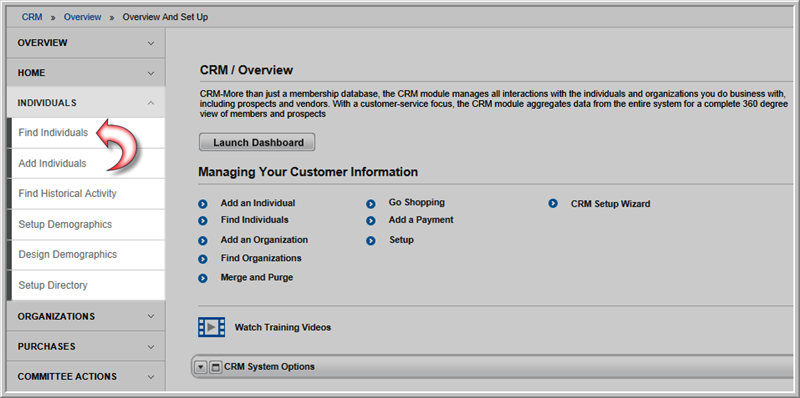Expand the OVERVIEW sidebar section chevron
Viewport: 800px width, 398px height.
pos(151,43)
